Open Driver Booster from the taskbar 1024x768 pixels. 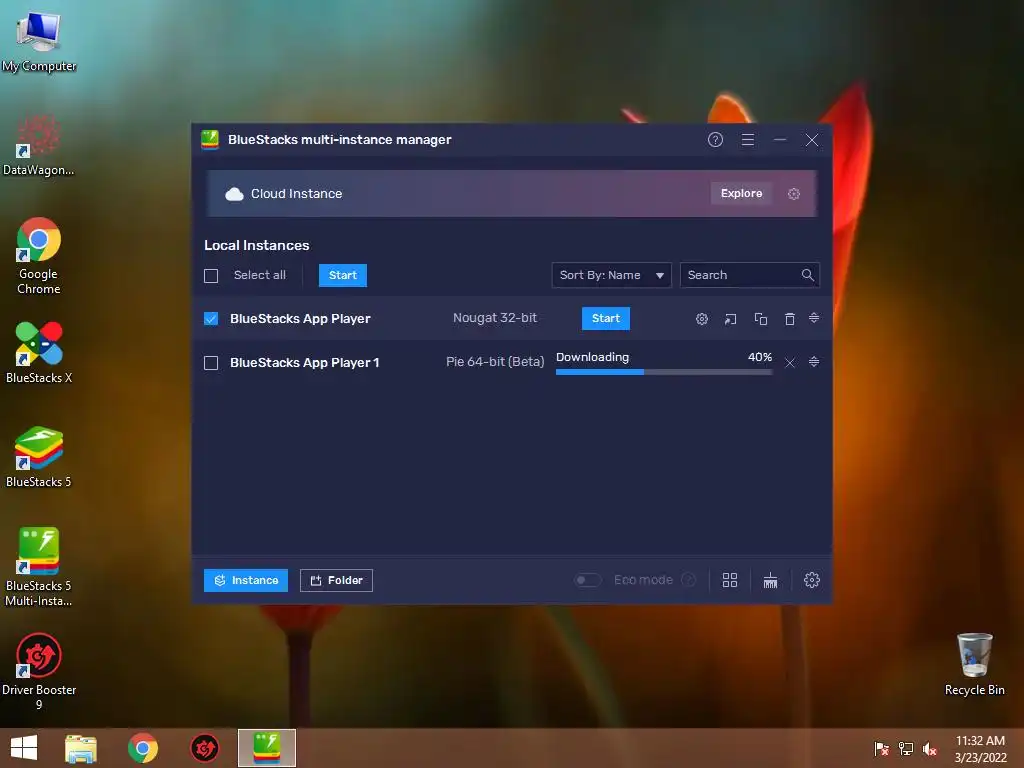tap(204, 748)
